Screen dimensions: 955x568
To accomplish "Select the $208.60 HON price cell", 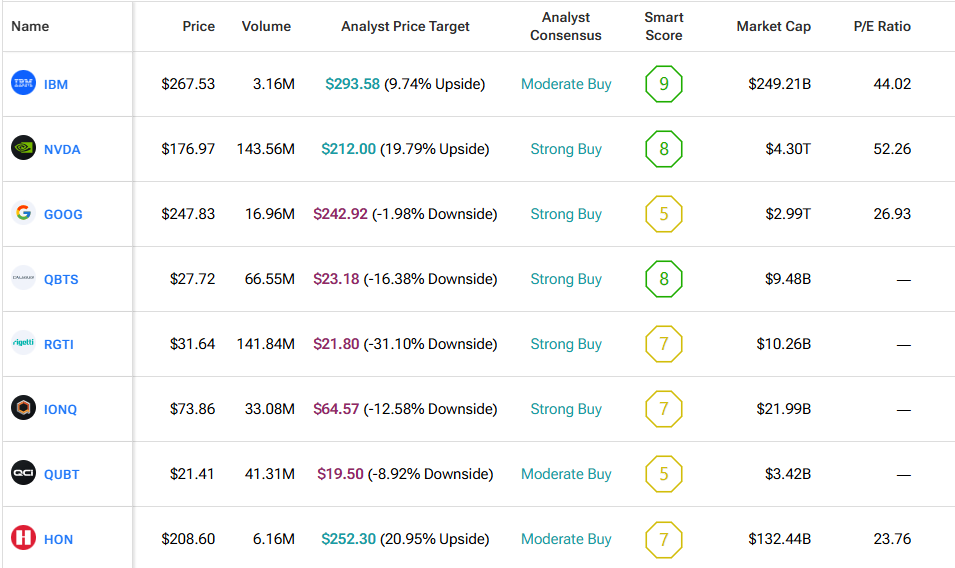I will point(188,539).
